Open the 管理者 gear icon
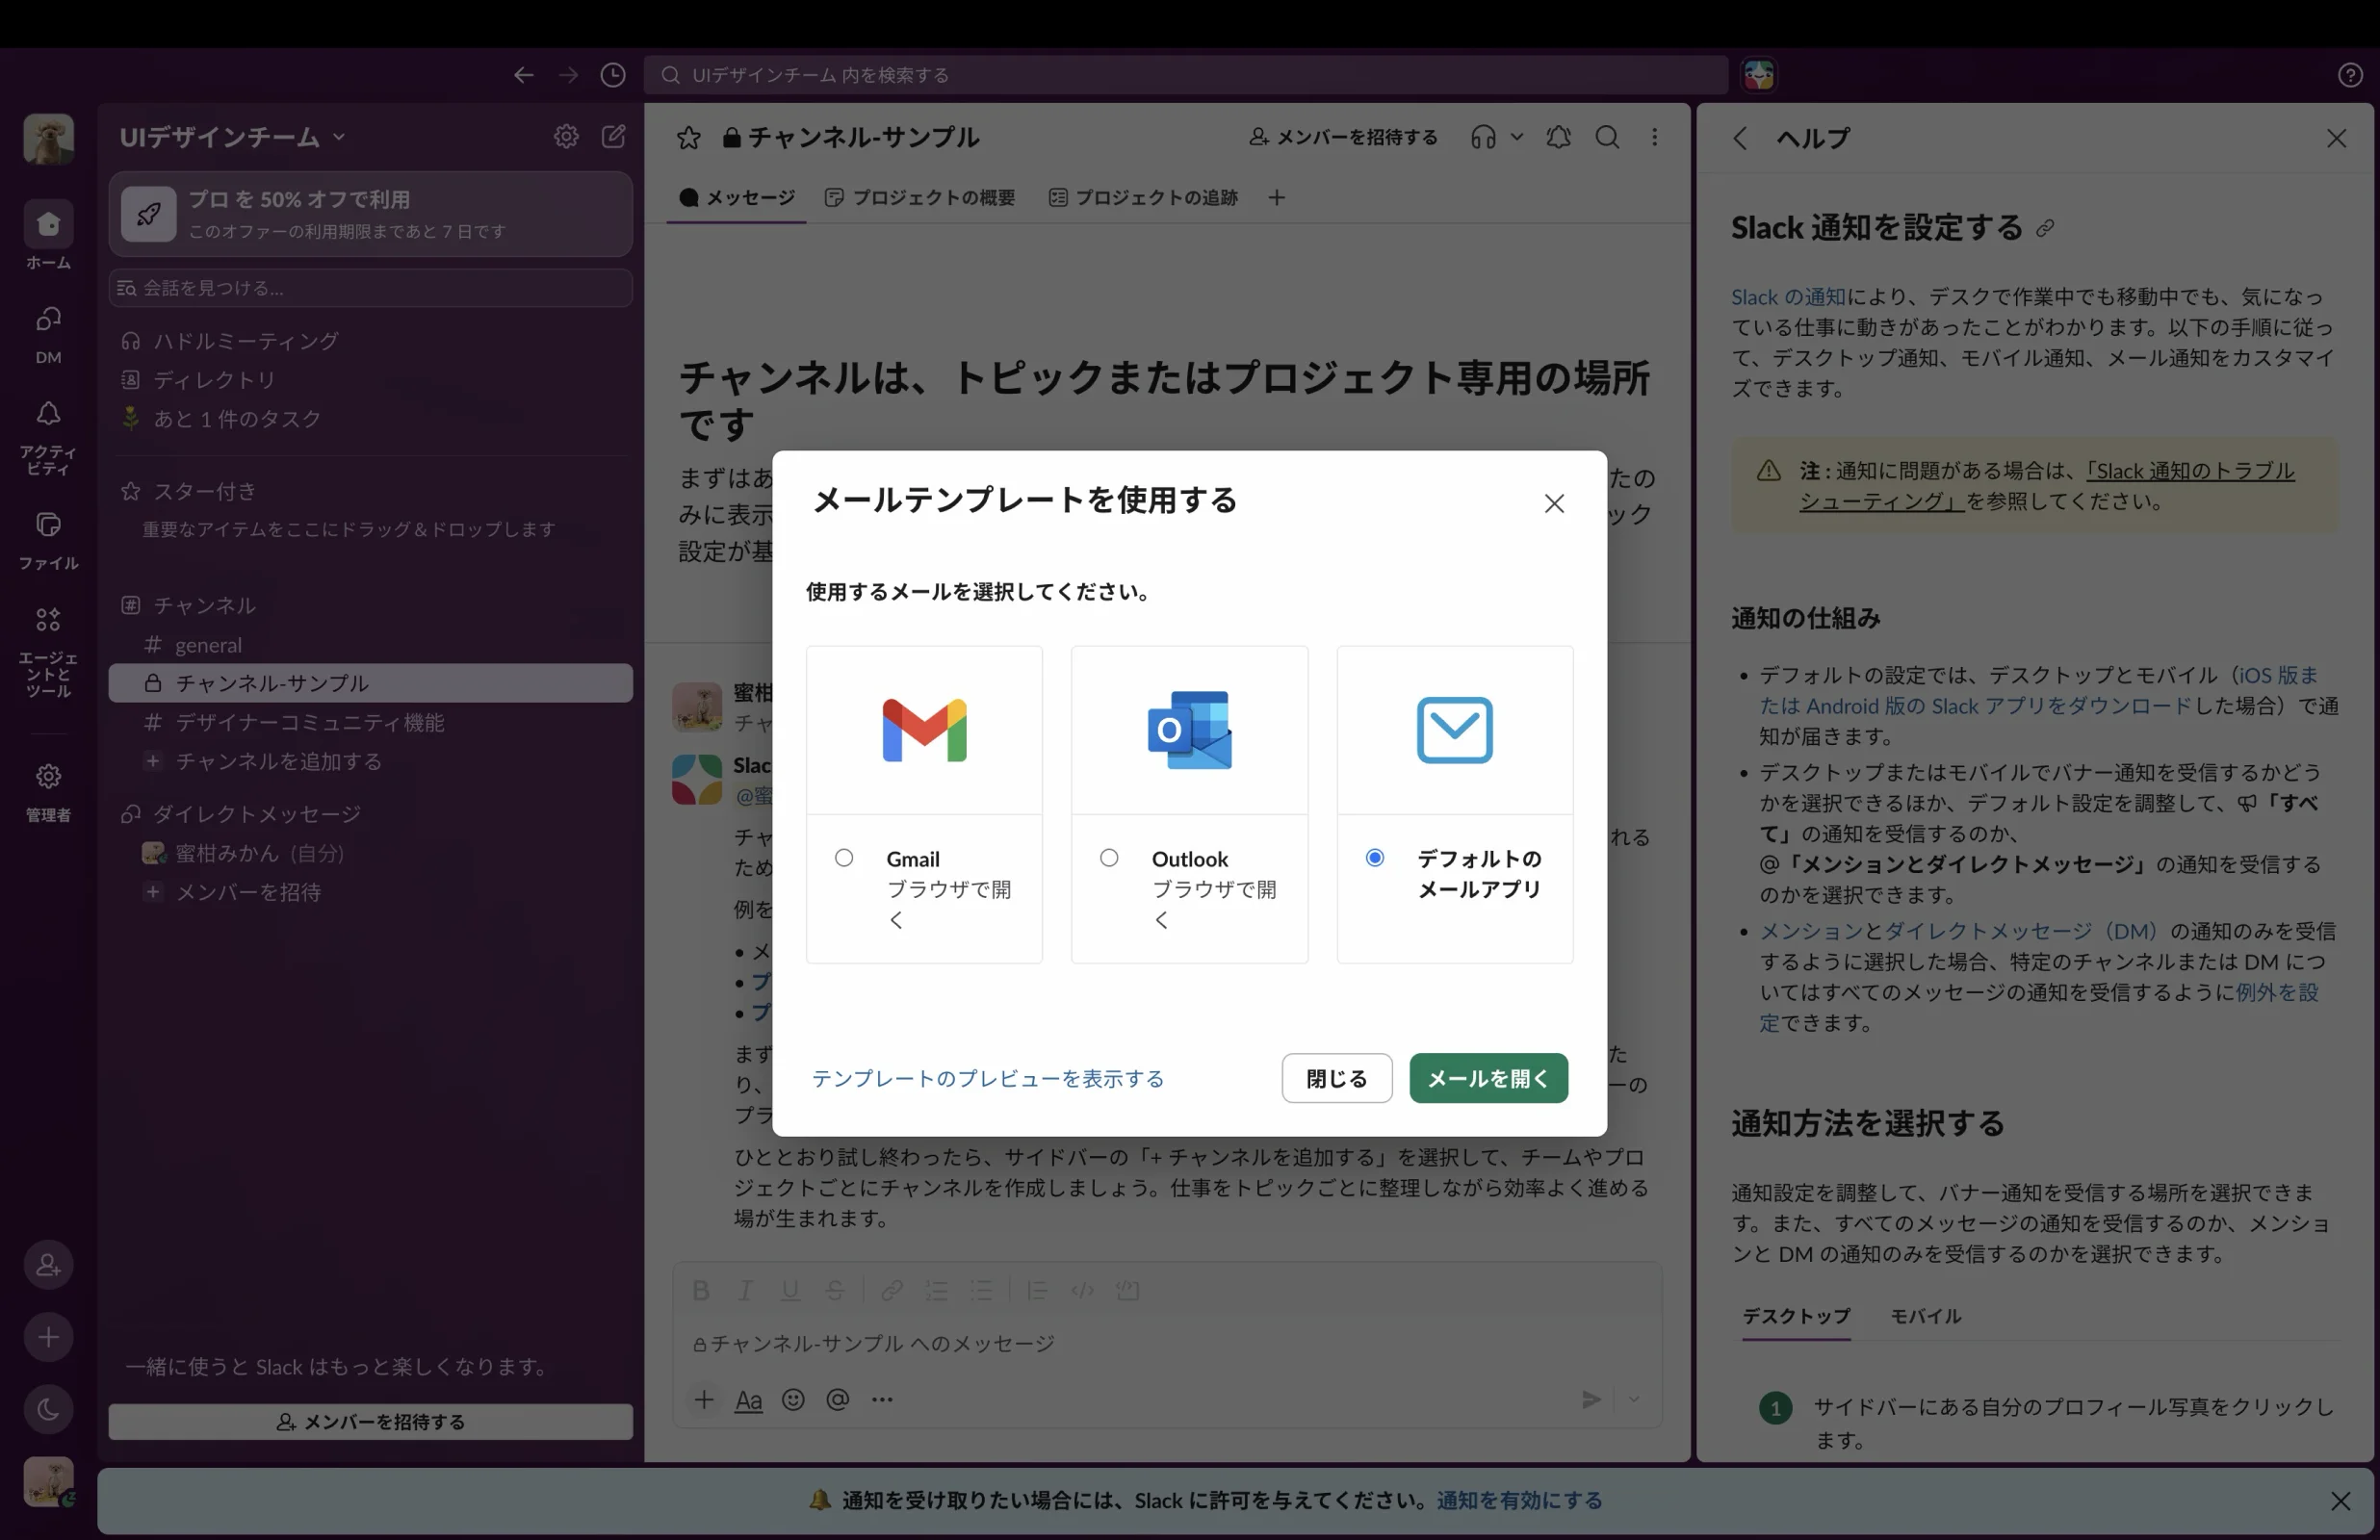This screenshot has height=1540, width=2380. coord(48,776)
